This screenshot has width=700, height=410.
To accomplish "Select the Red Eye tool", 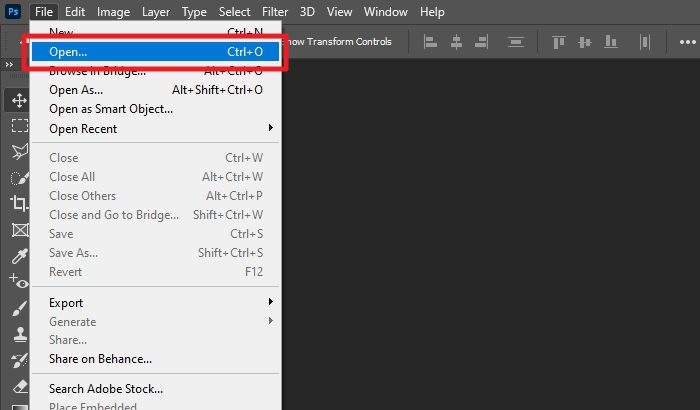I will point(19,281).
